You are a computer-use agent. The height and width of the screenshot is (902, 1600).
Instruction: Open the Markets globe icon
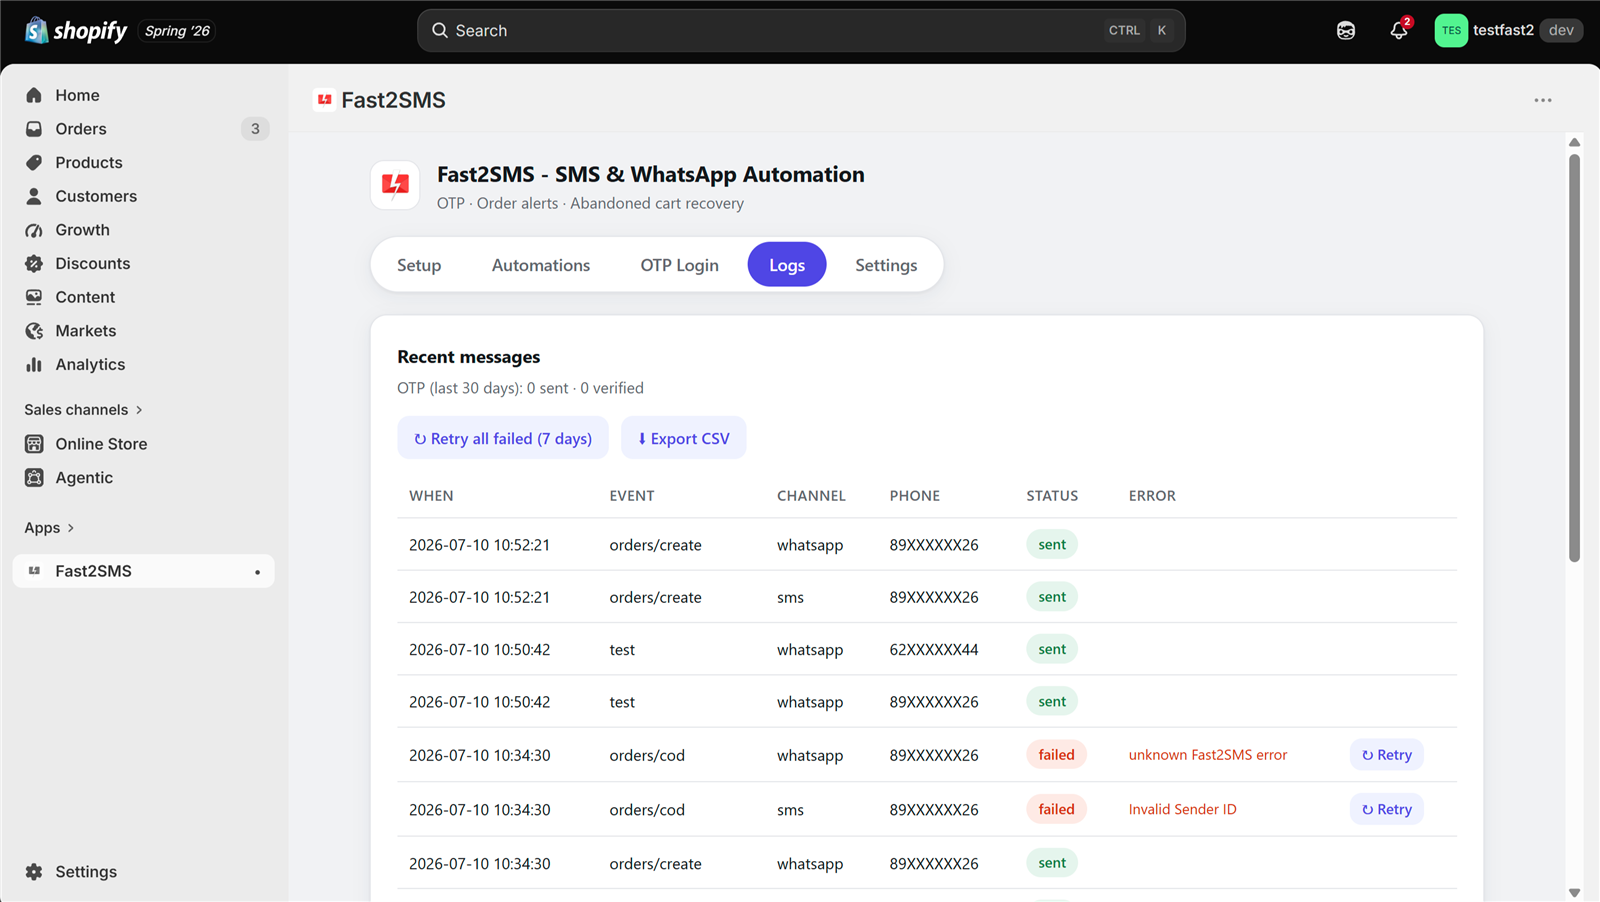(34, 331)
